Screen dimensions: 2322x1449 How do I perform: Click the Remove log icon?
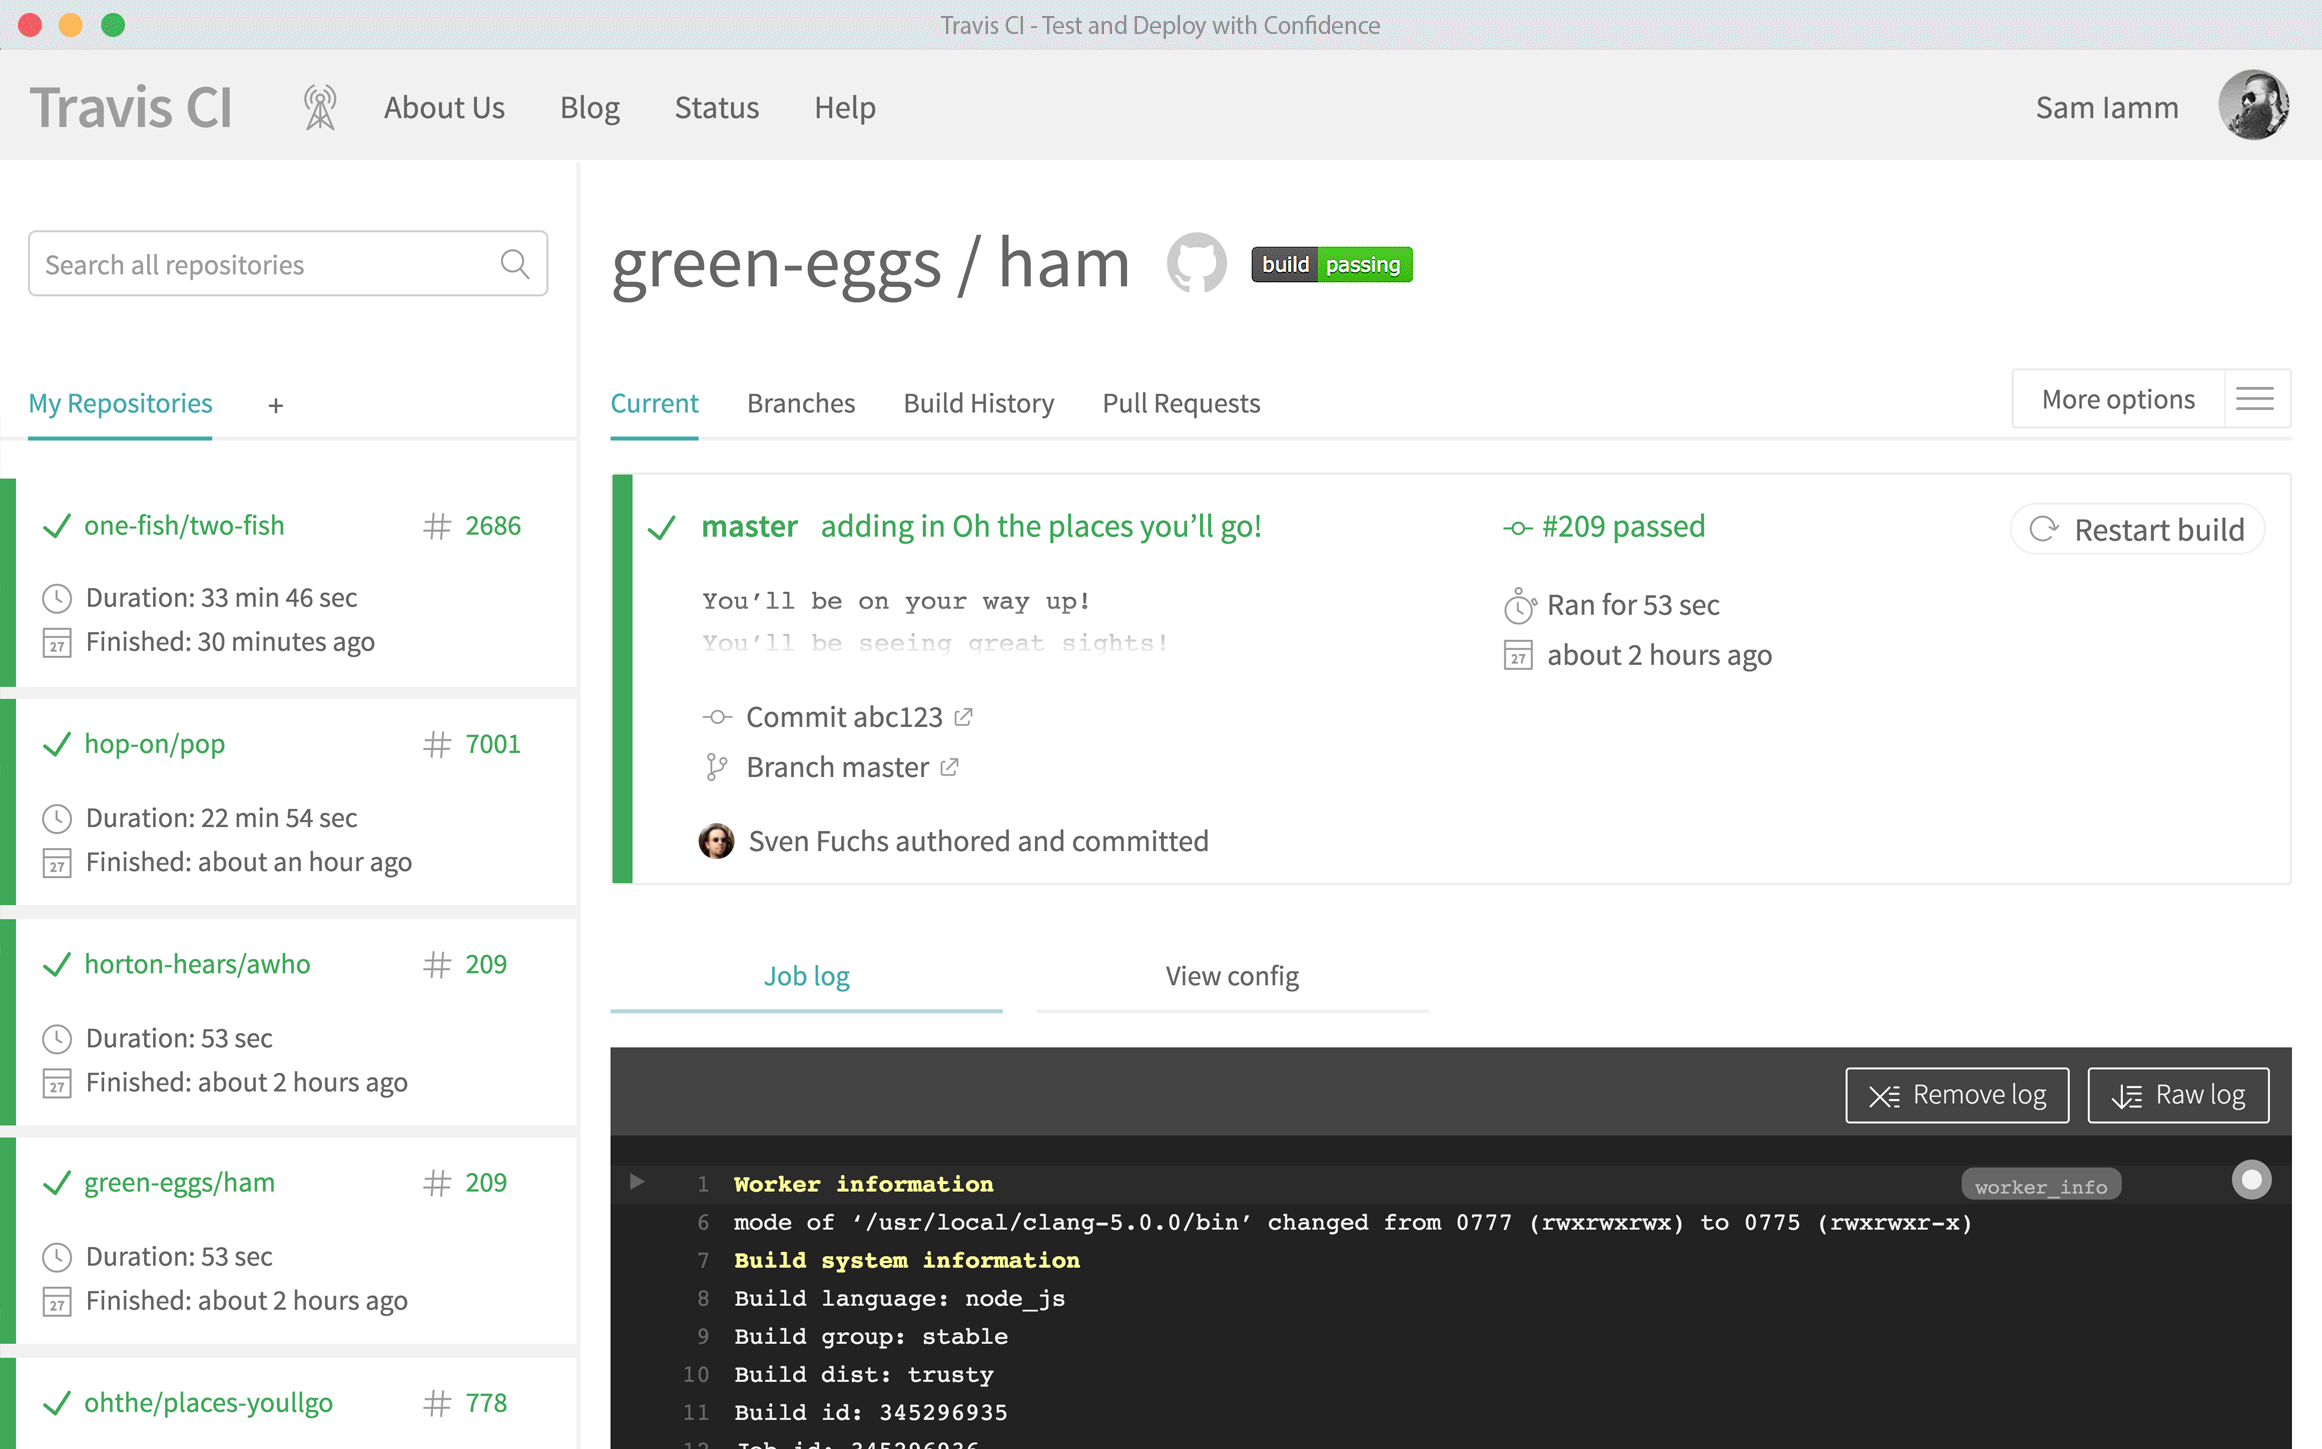point(1884,1095)
